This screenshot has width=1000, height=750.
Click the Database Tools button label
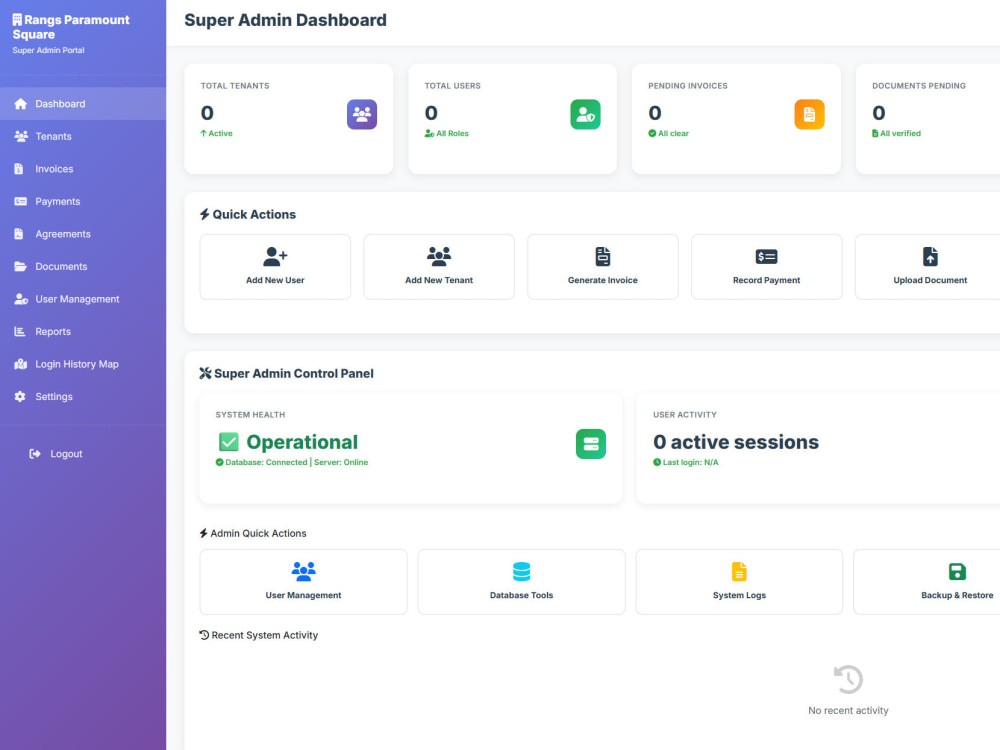point(522,595)
